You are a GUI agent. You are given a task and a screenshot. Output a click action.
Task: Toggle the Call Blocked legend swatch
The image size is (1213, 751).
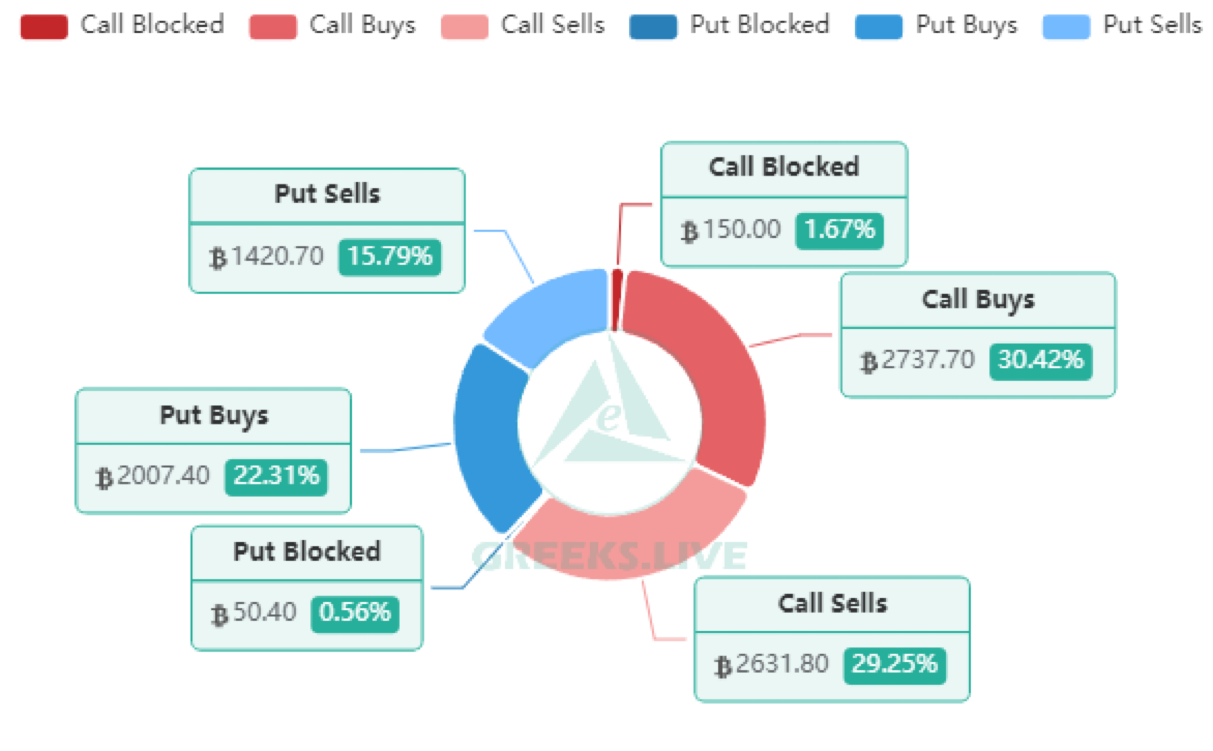click(x=44, y=26)
